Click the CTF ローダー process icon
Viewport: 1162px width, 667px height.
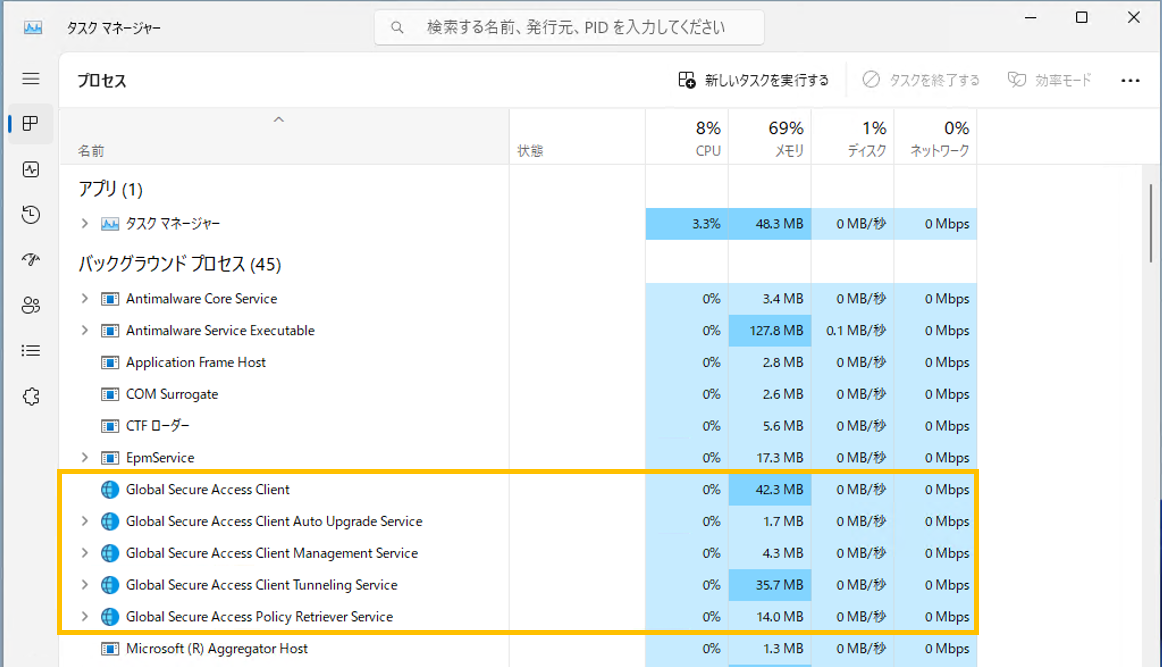click(x=110, y=426)
